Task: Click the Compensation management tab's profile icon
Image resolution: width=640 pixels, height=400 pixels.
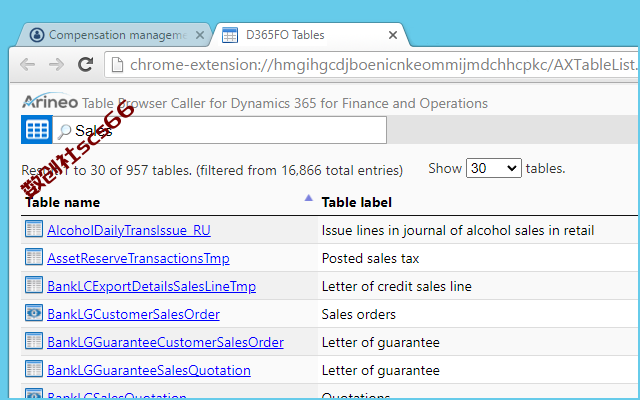Action: (x=37, y=35)
